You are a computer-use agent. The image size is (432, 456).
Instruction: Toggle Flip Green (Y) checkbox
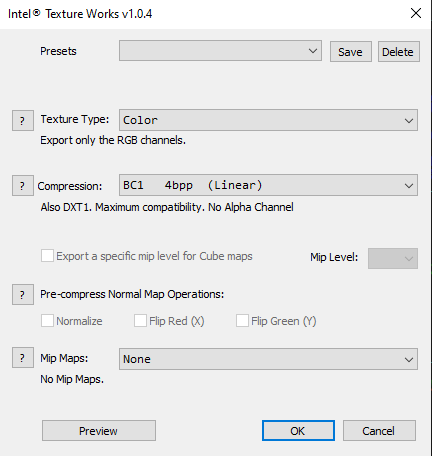242,321
